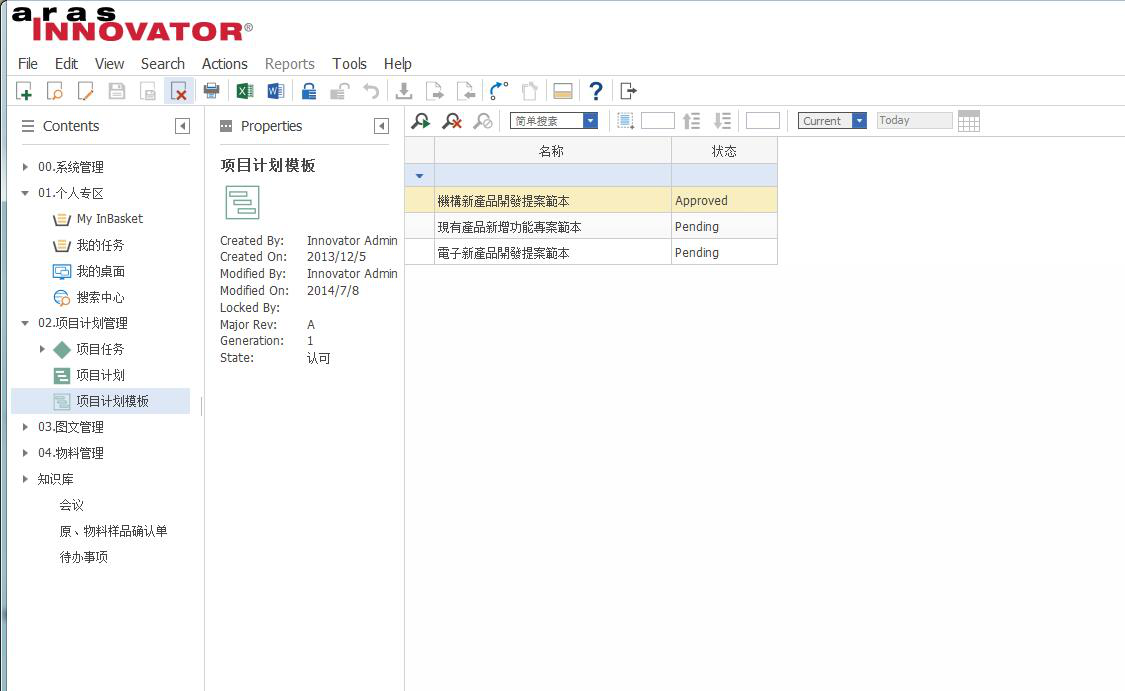Clear search criteria icon
Viewport: 1125px width, 691px height.
(x=452, y=121)
